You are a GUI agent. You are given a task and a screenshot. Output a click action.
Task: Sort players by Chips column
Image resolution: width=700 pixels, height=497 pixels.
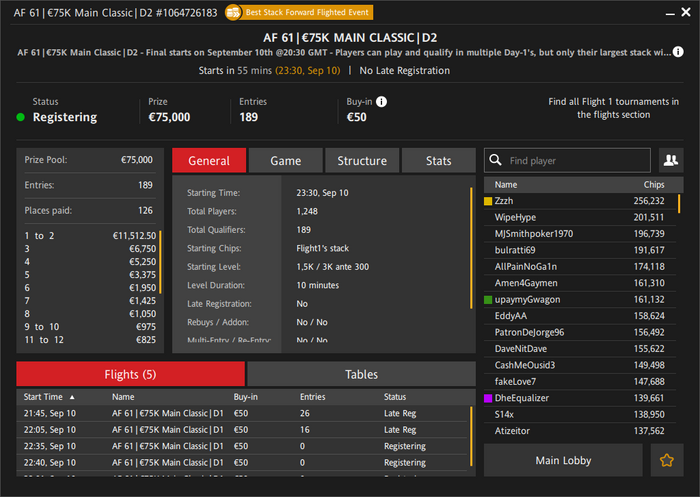tap(654, 184)
